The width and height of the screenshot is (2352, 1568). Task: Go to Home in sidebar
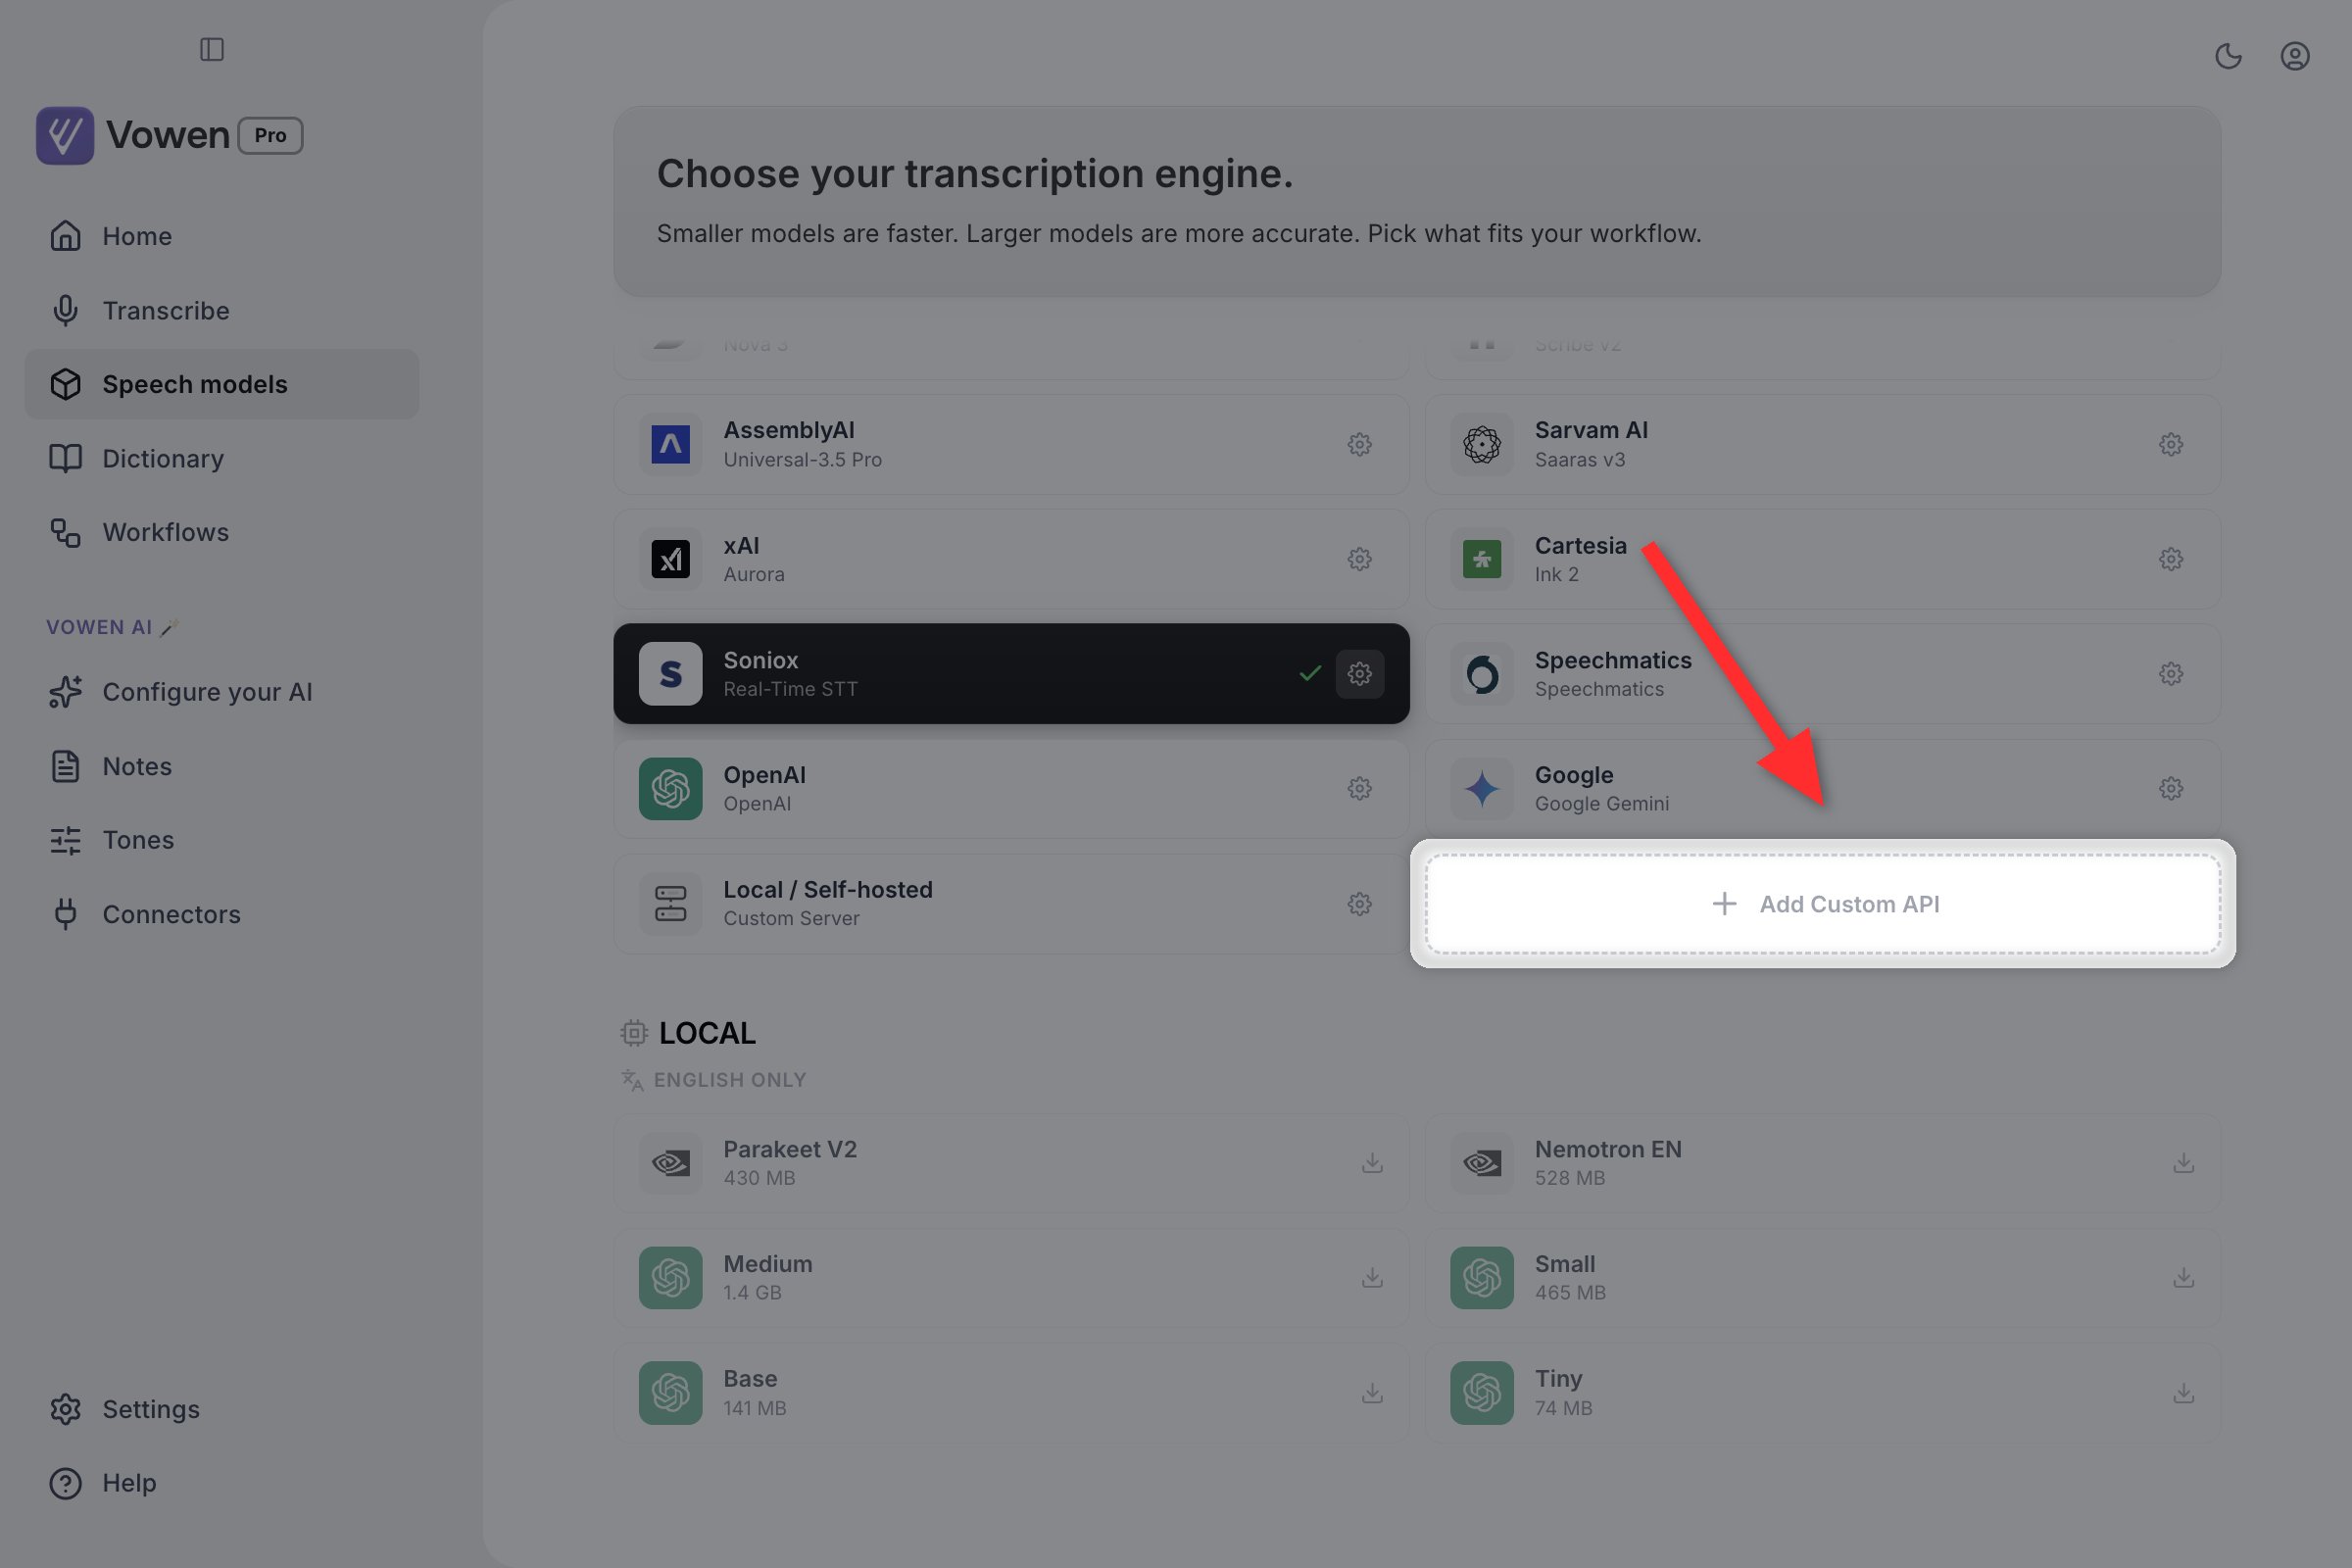point(221,236)
